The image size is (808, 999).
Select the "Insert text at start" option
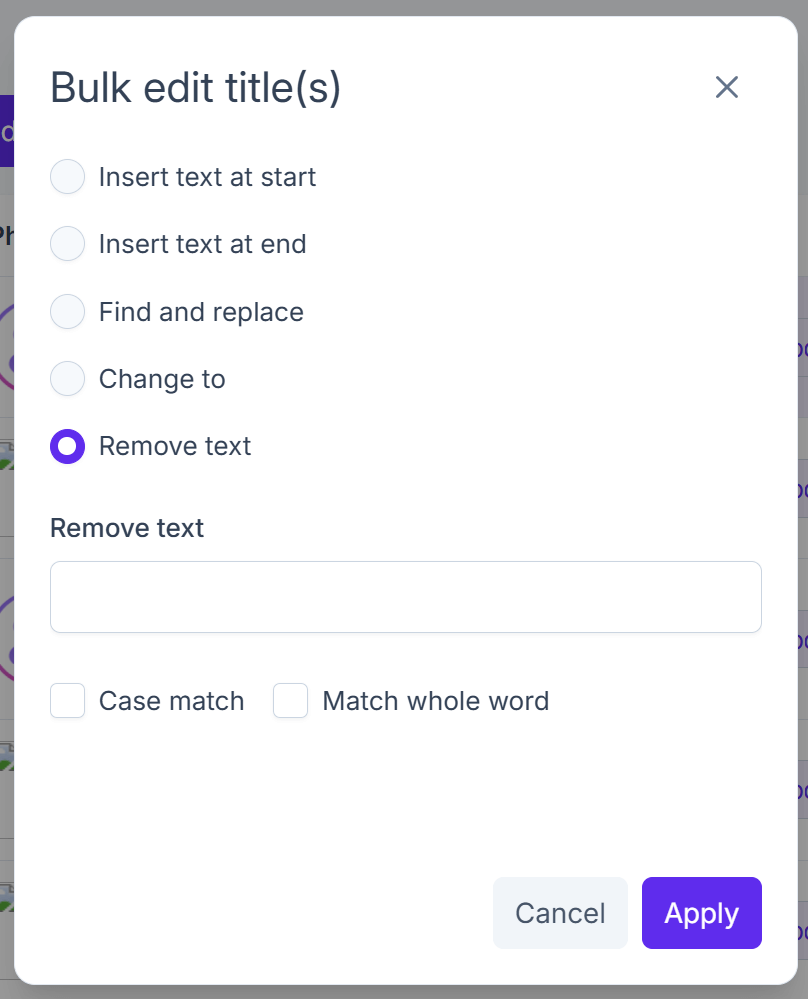[67, 176]
